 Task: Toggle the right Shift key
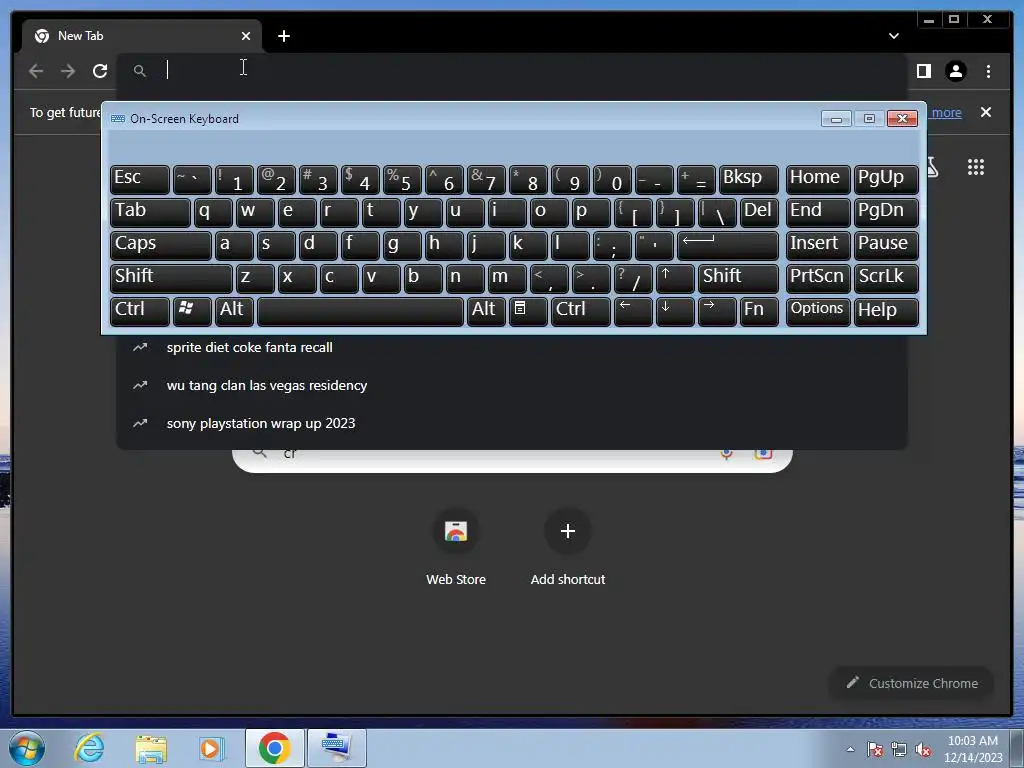click(x=737, y=278)
